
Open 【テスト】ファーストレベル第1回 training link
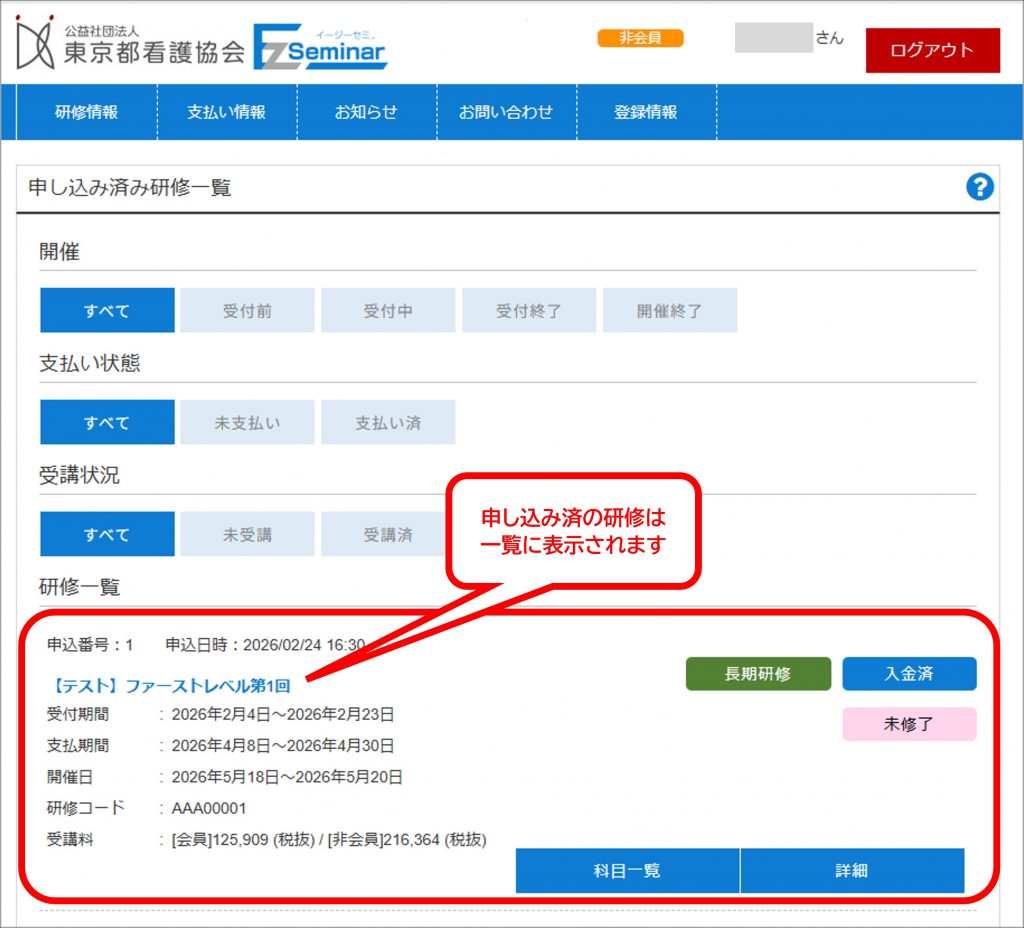click(171, 686)
